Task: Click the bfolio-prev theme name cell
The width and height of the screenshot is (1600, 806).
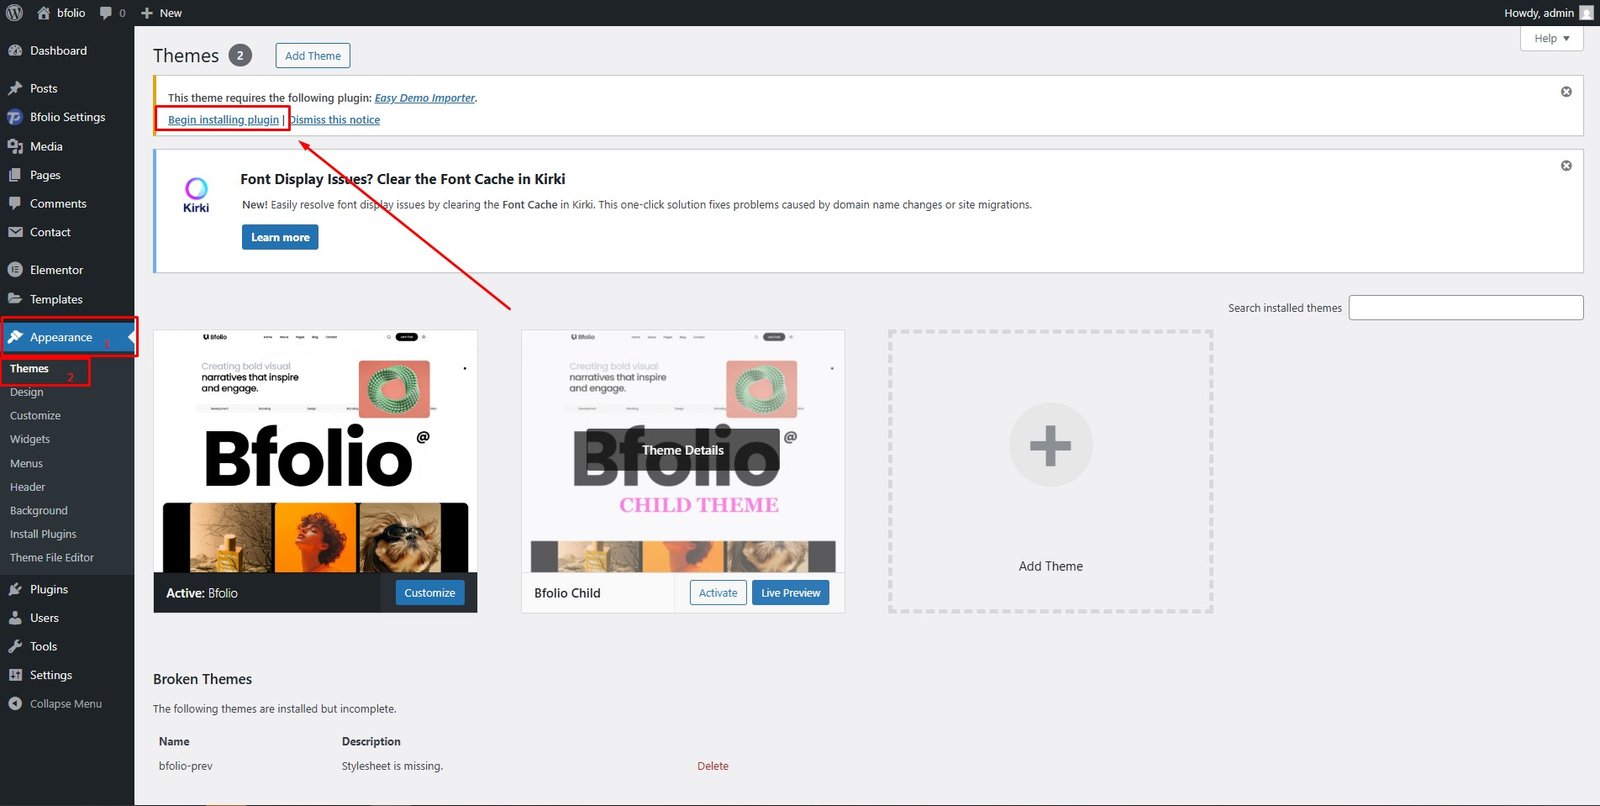Action: pyautogui.click(x=186, y=766)
